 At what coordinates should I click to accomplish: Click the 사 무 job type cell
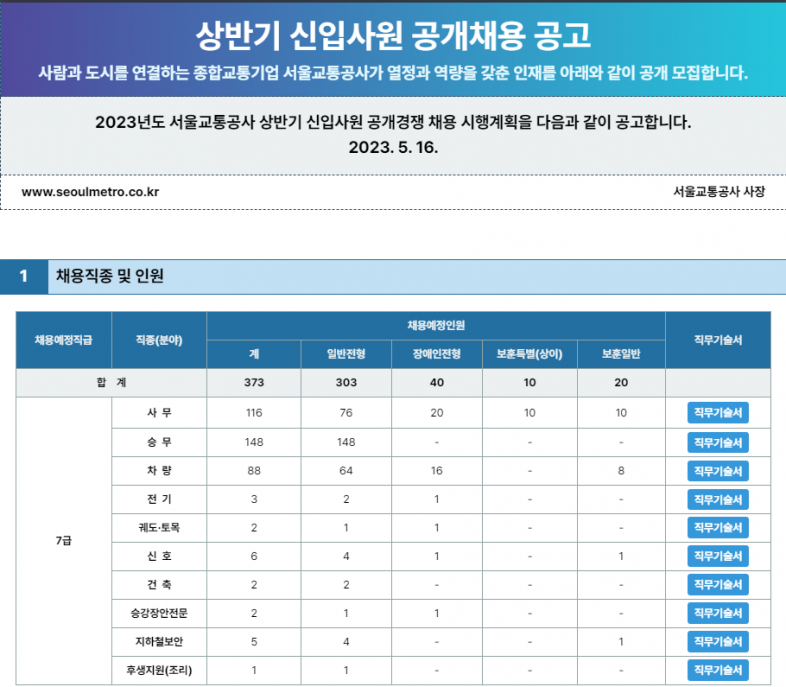click(x=159, y=413)
